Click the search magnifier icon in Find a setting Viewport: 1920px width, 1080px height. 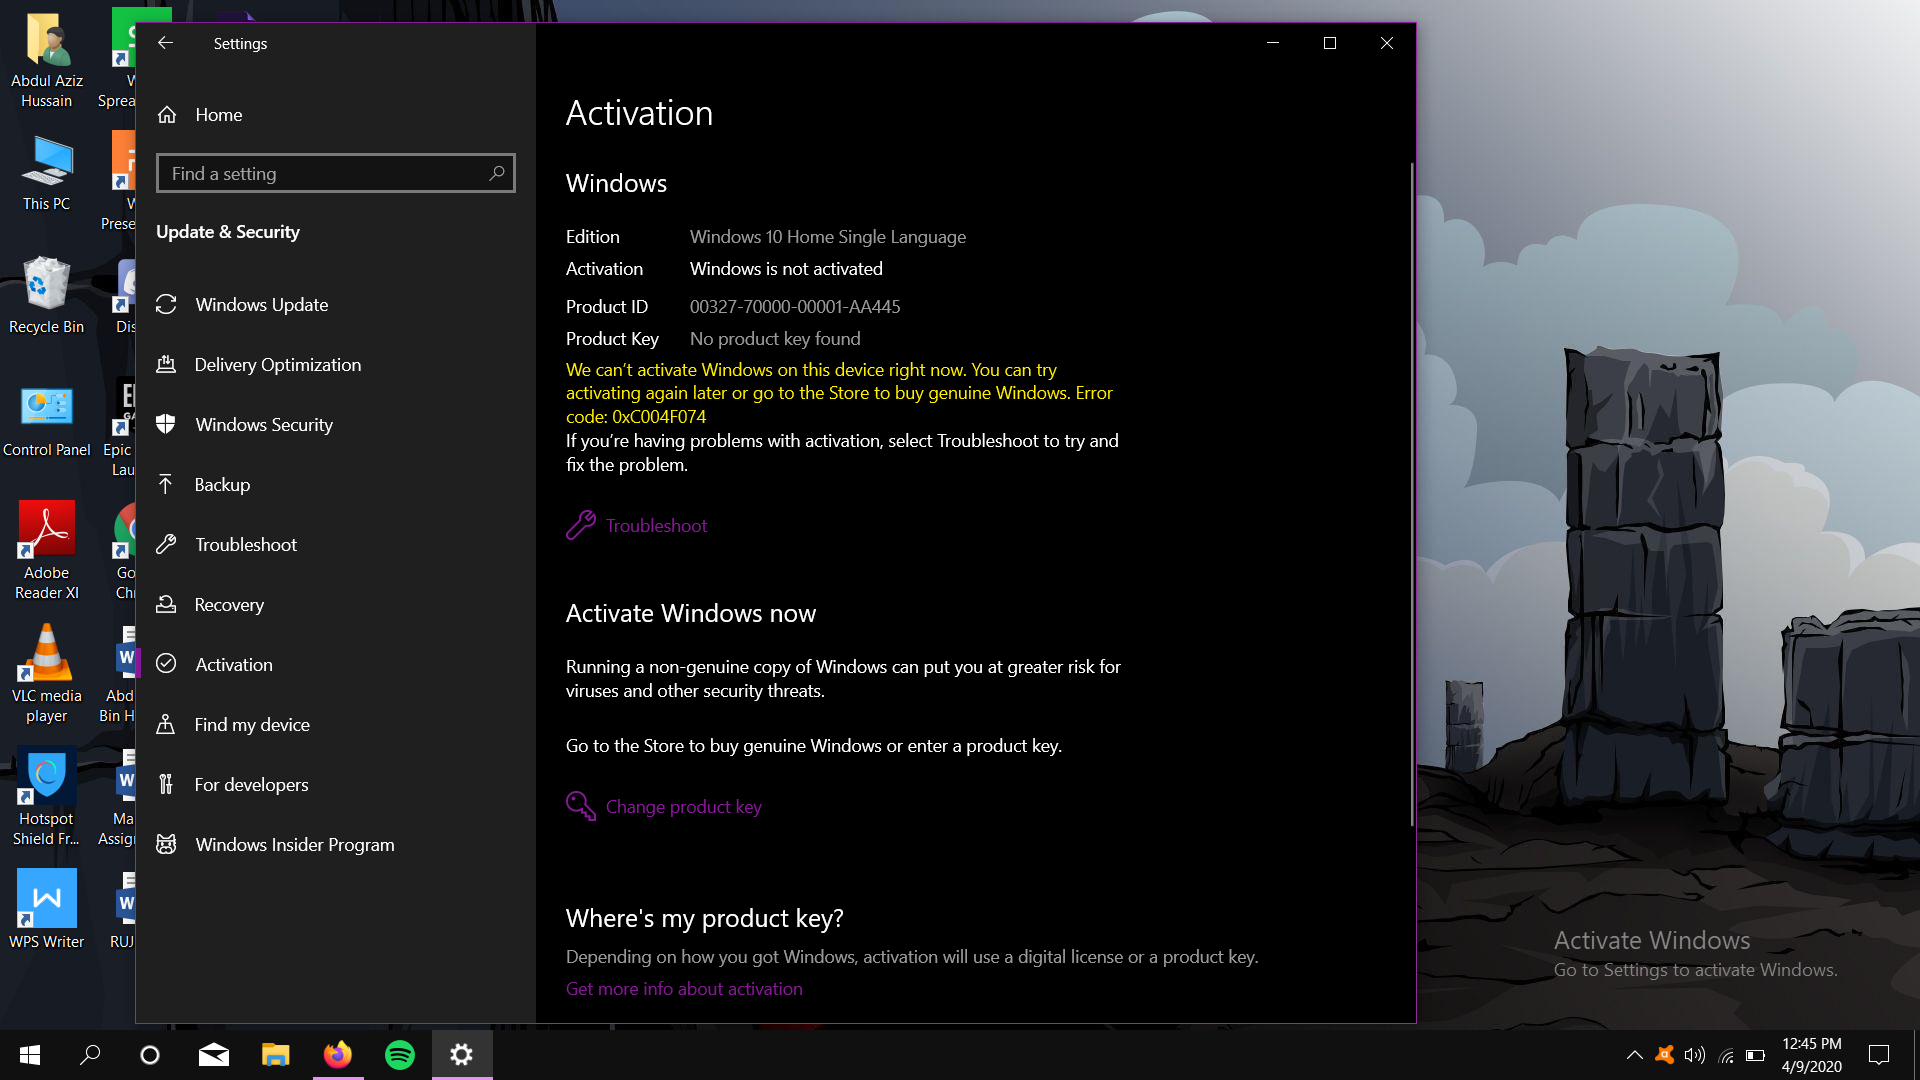pos(496,173)
